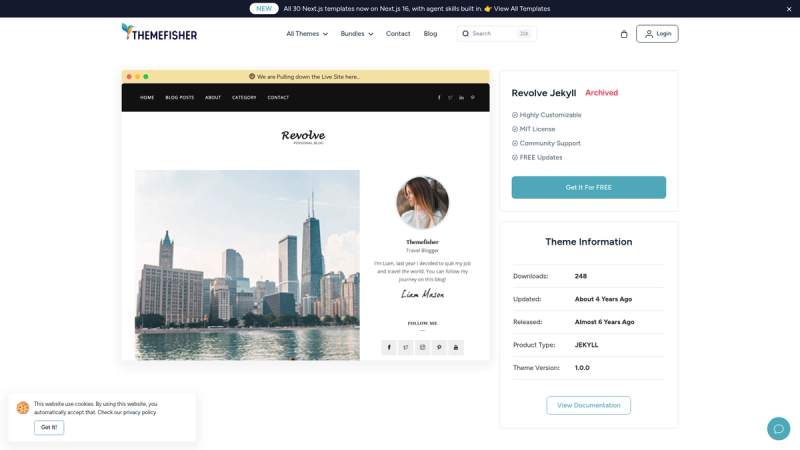Click Facebook button under Follow Me
Screen dimensions: 800x450
[x=389, y=347]
